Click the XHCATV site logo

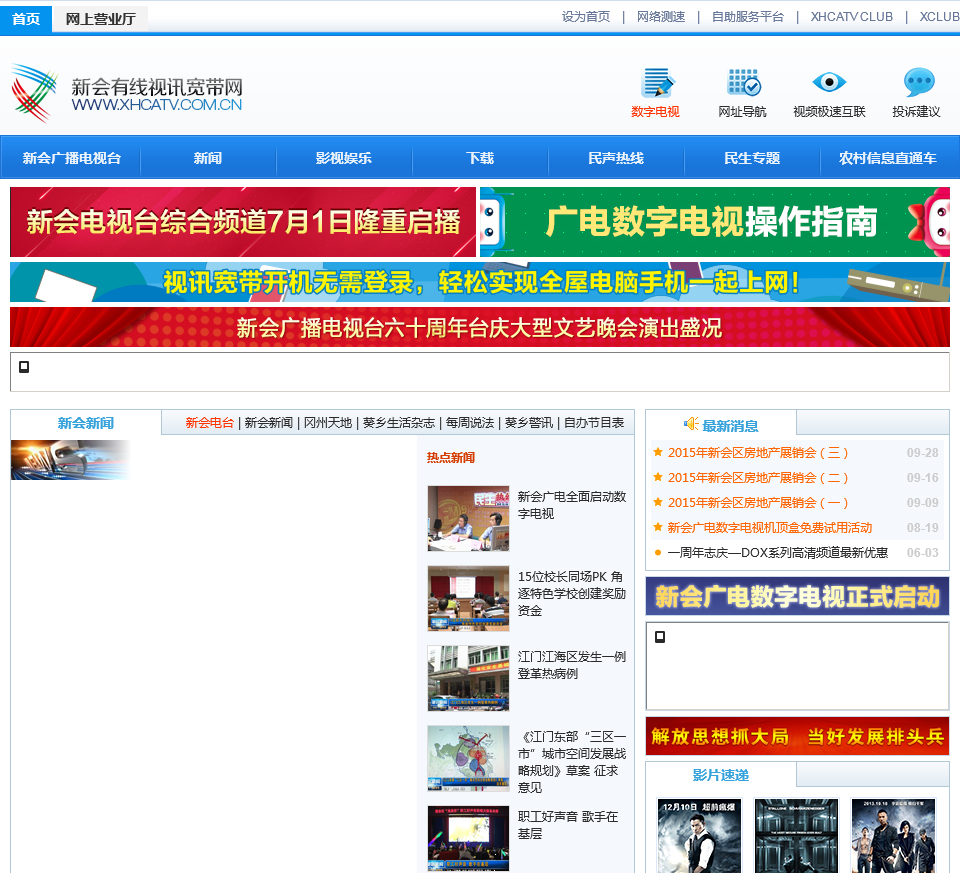[35, 94]
